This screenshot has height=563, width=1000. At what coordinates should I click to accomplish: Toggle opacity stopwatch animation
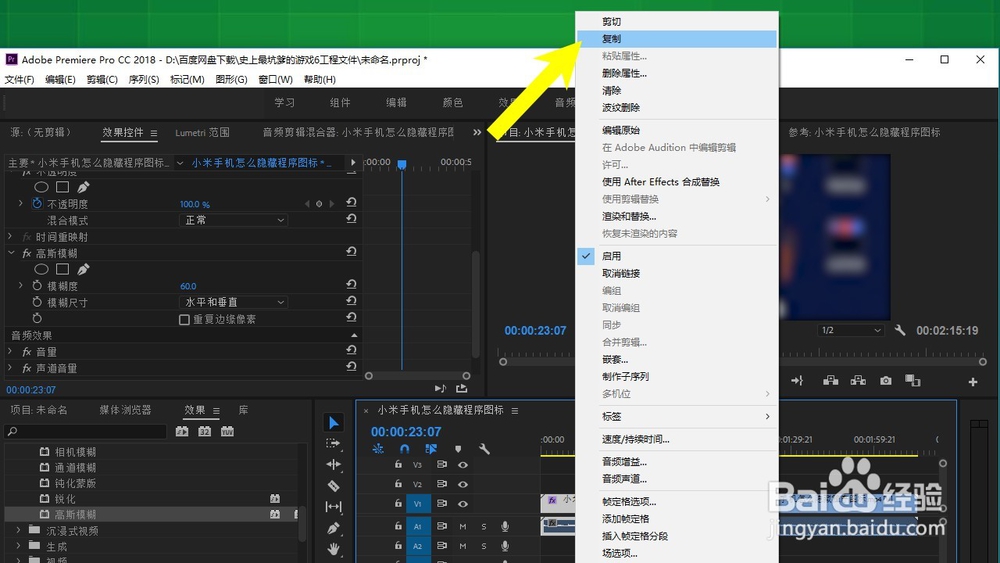pyautogui.click(x=37, y=203)
